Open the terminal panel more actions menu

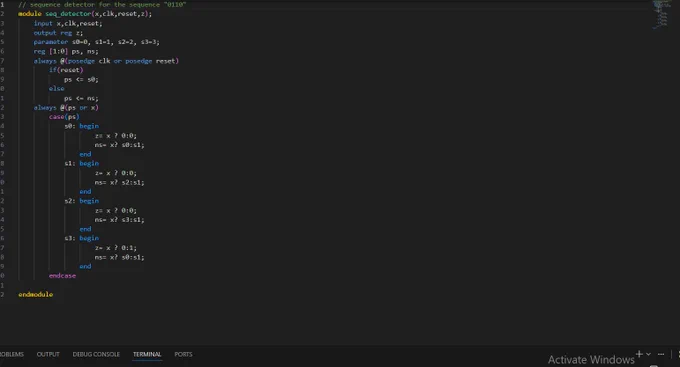661,354
